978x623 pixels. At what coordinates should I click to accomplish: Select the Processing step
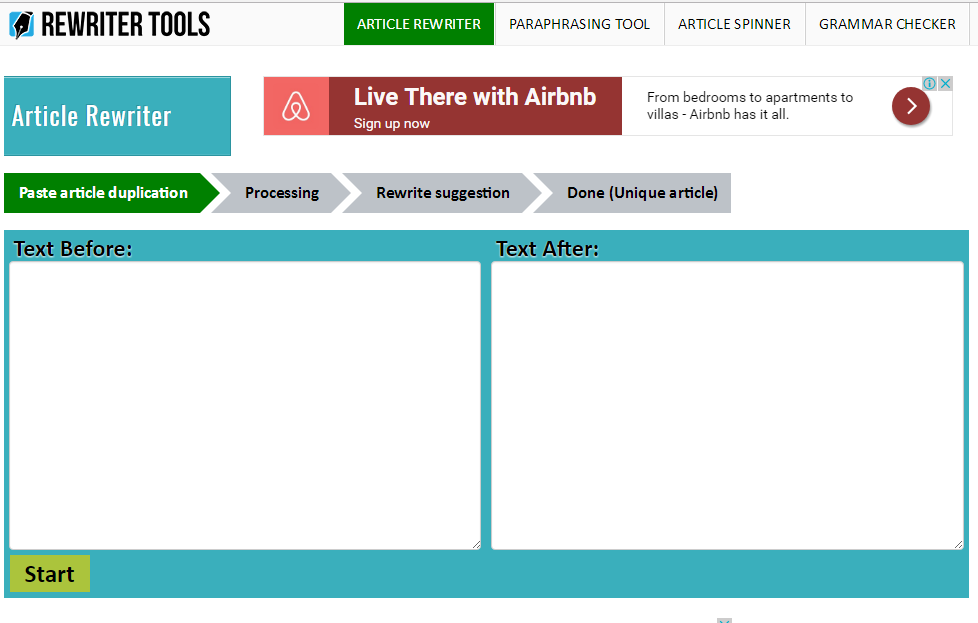[282, 193]
